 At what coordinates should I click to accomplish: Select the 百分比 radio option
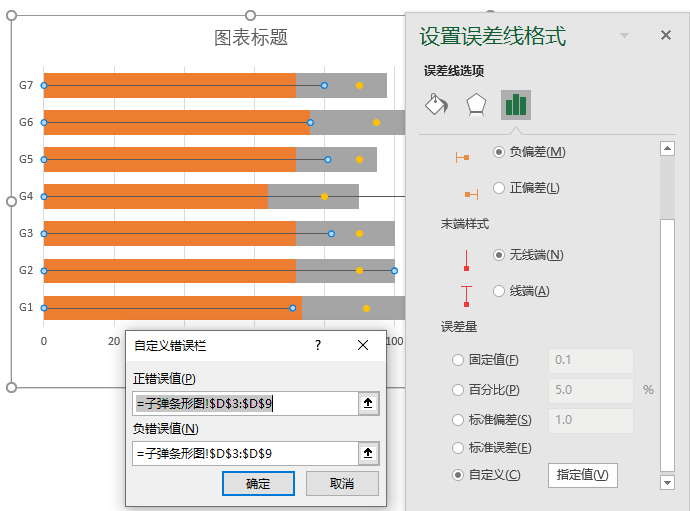pos(459,390)
